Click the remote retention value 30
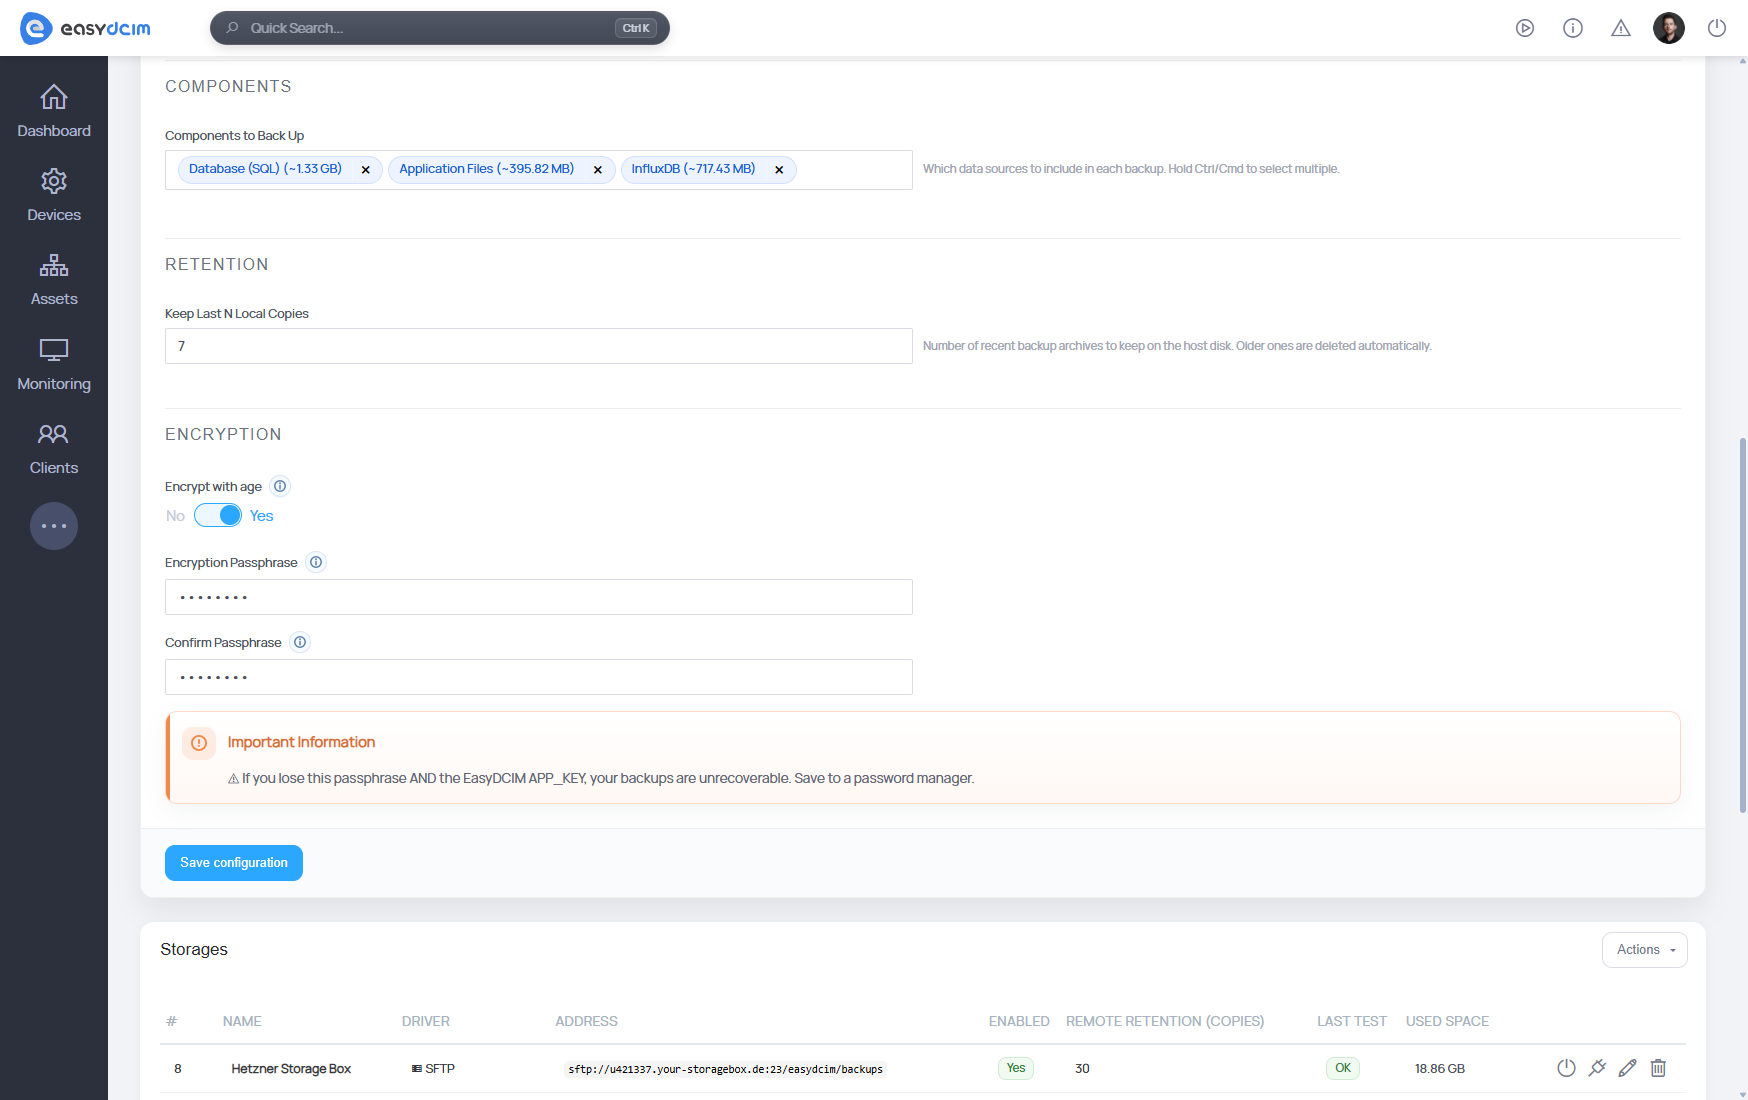The image size is (1748, 1100). [x=1082, y=1069]
